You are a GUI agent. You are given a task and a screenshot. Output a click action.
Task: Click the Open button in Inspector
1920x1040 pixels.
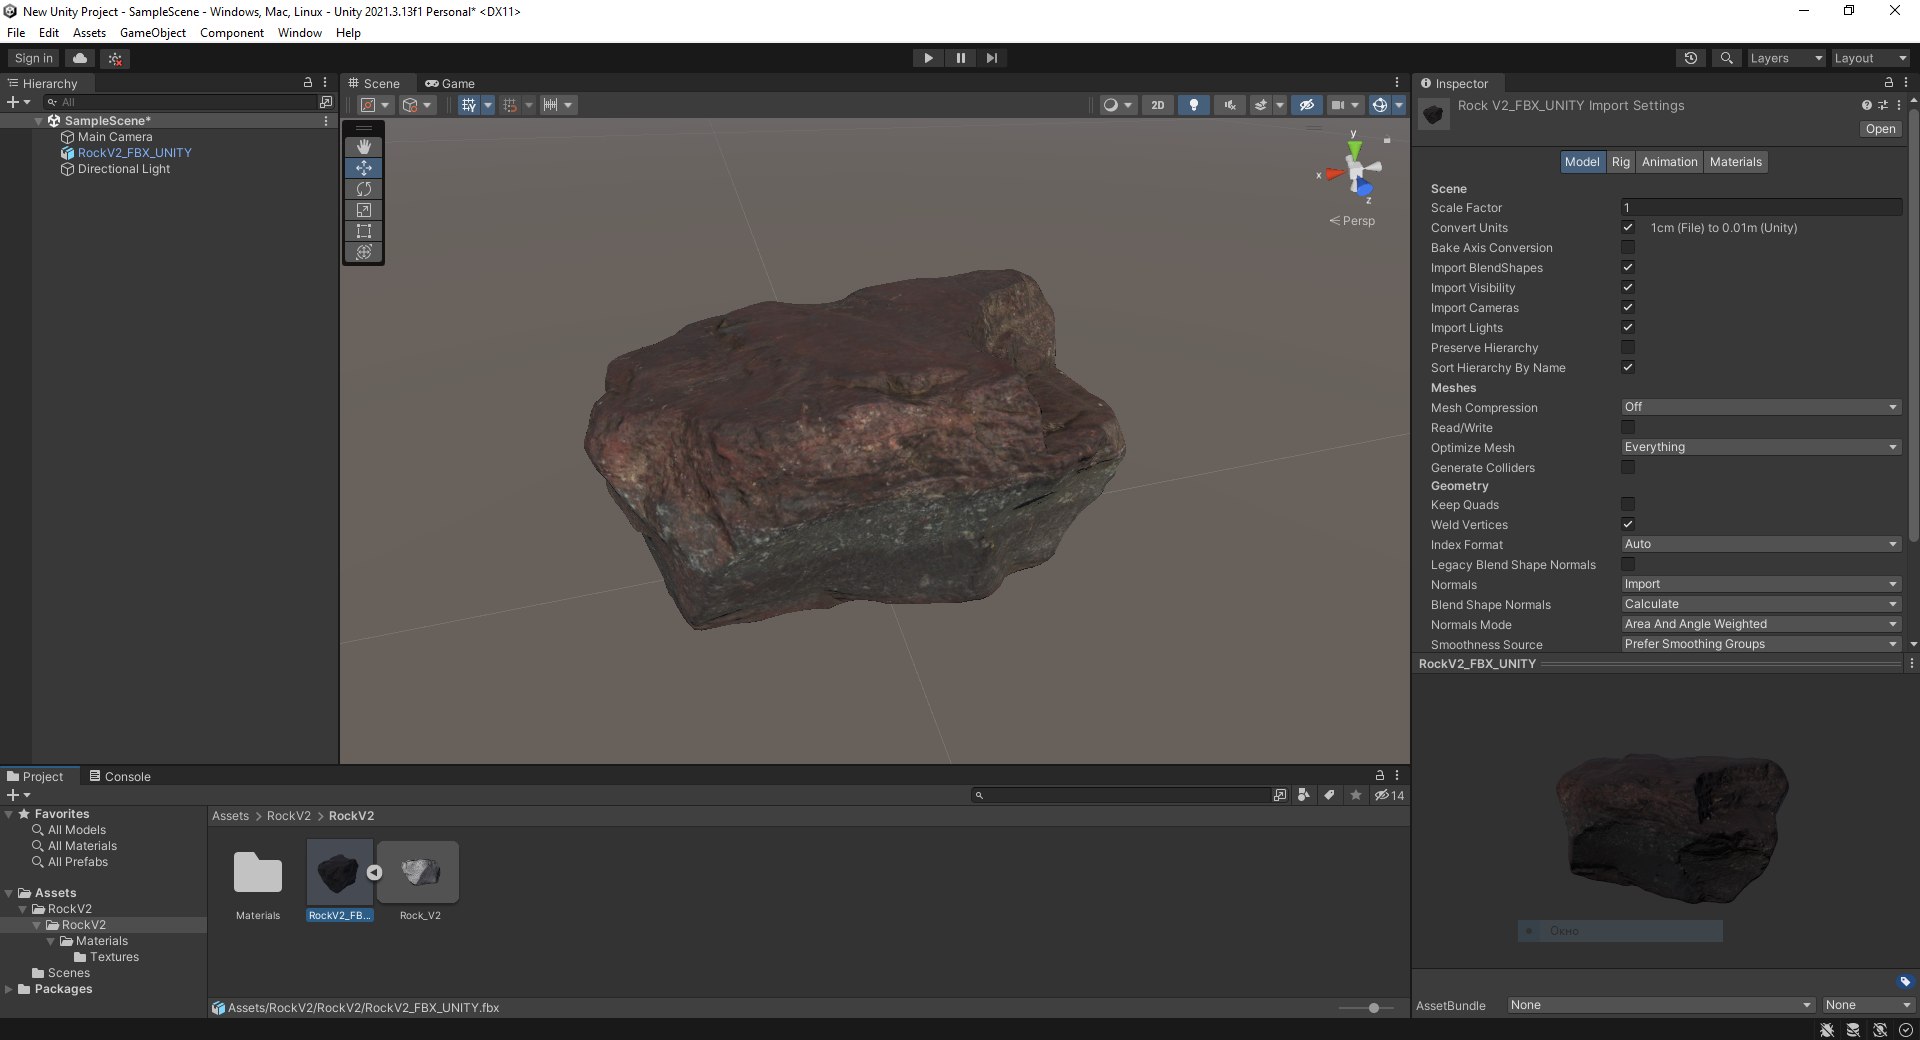pos(1880,129)
